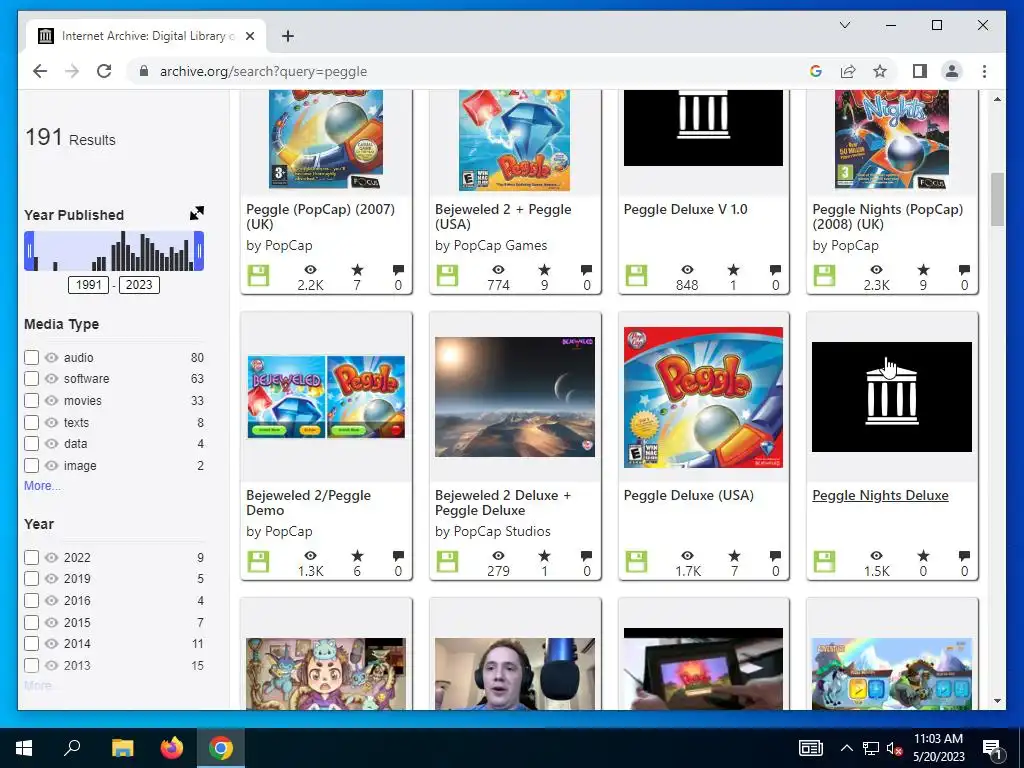This screenshot has width=1024, height=768.
Task: Check the 2019 year checkbox
Action: (31, 578)
